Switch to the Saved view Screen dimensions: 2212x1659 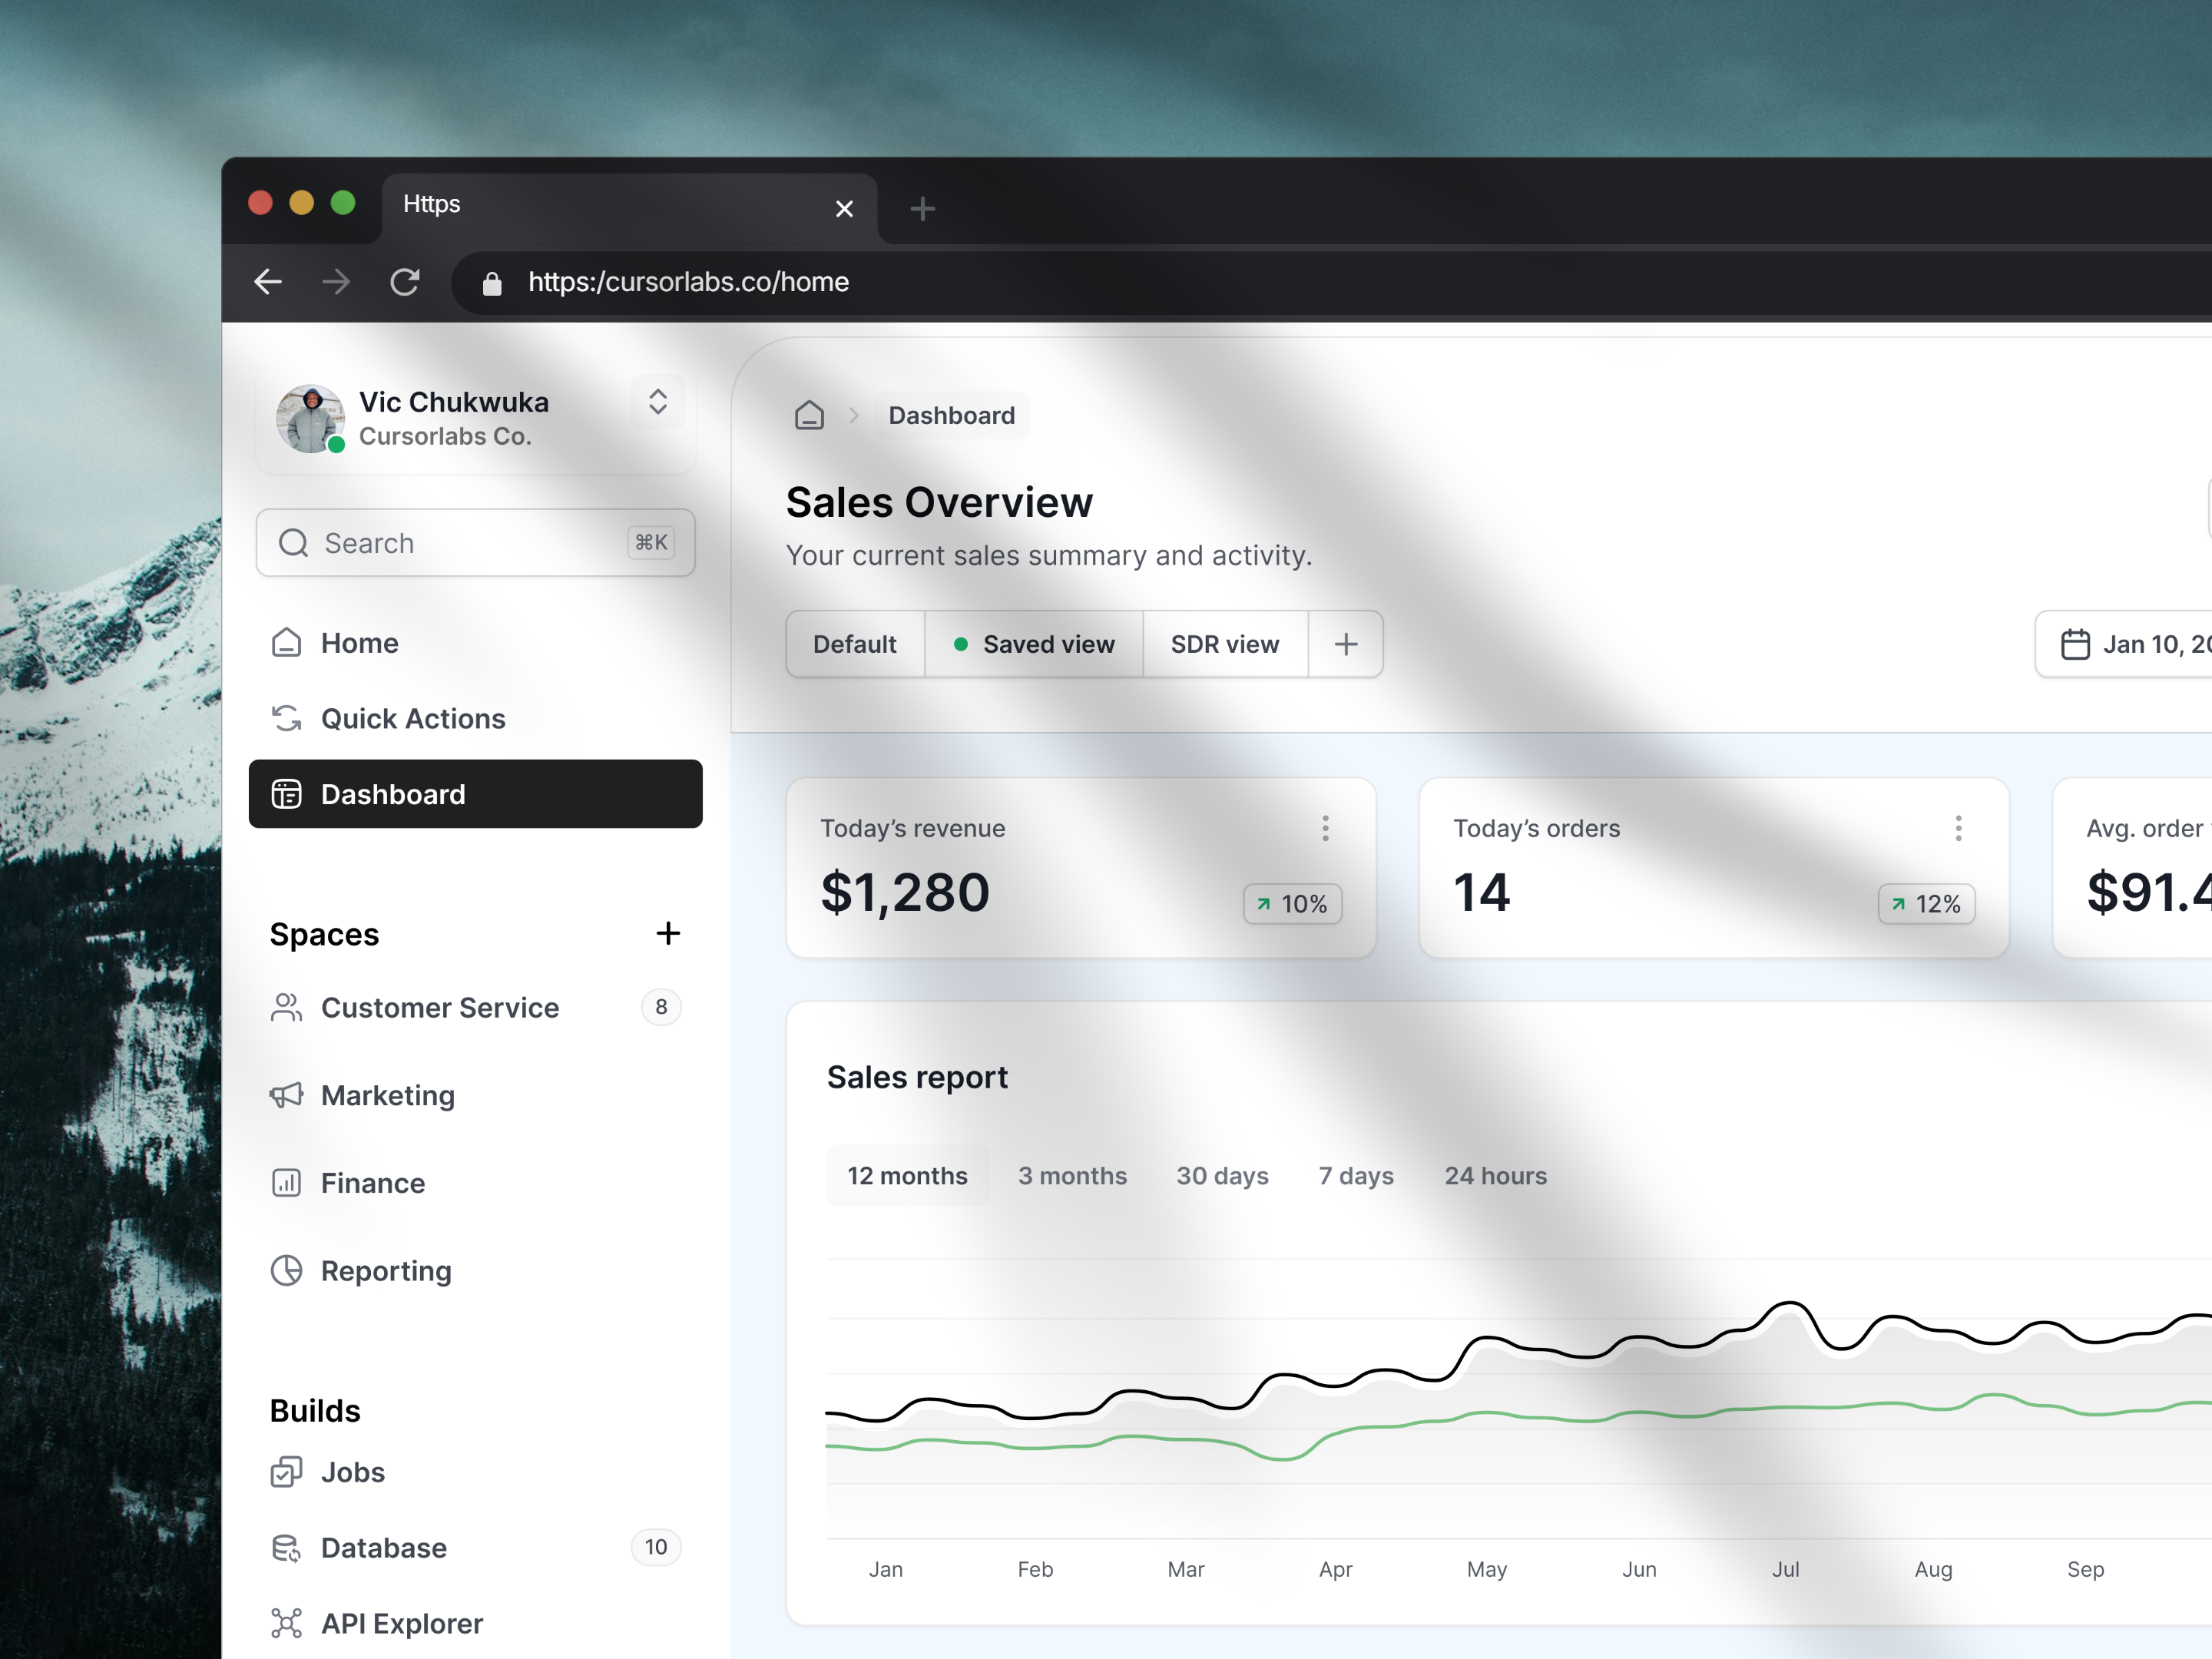coord(1049,644)
